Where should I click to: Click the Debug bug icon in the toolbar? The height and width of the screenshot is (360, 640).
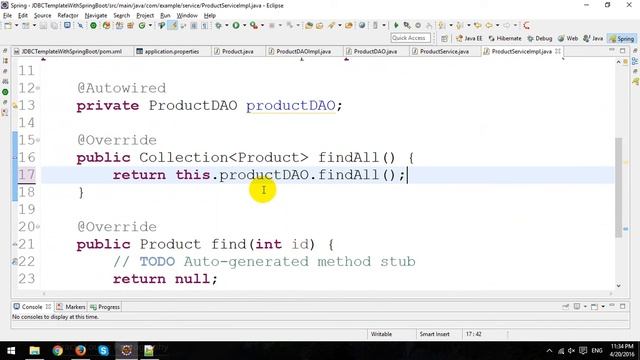coord(218,25)
